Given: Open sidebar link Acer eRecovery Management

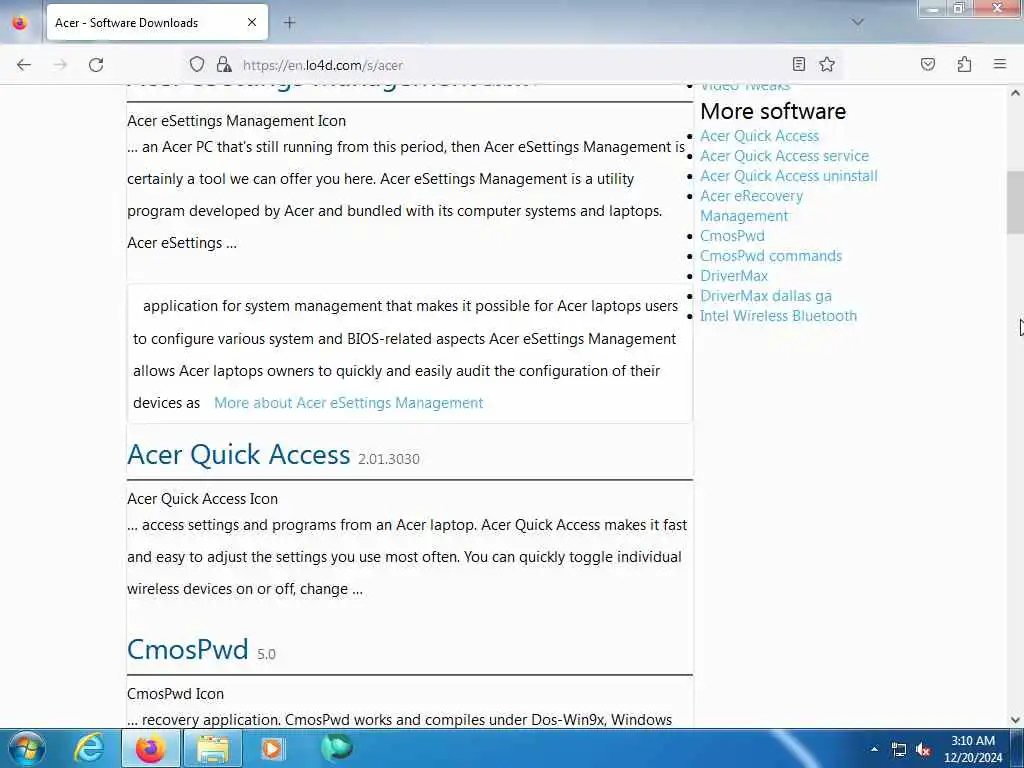Looking at the screenshot, I should (751, 206).
